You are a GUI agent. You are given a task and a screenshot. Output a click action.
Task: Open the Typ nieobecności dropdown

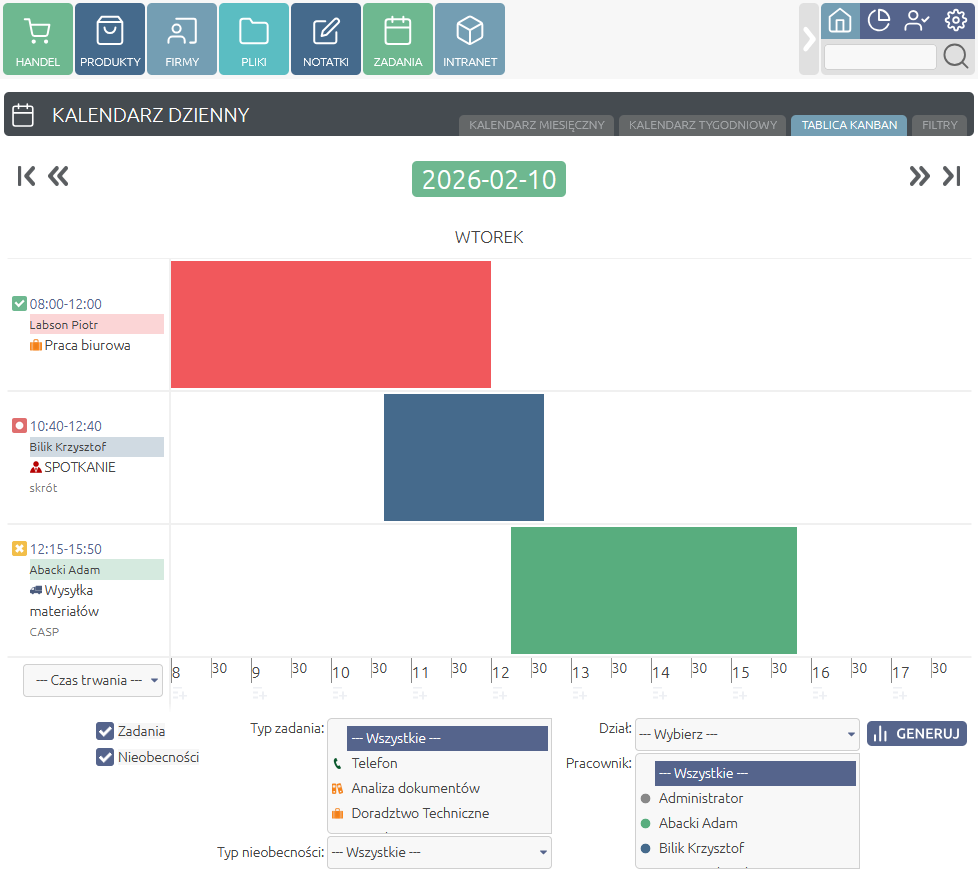click(x=439, y=852)
